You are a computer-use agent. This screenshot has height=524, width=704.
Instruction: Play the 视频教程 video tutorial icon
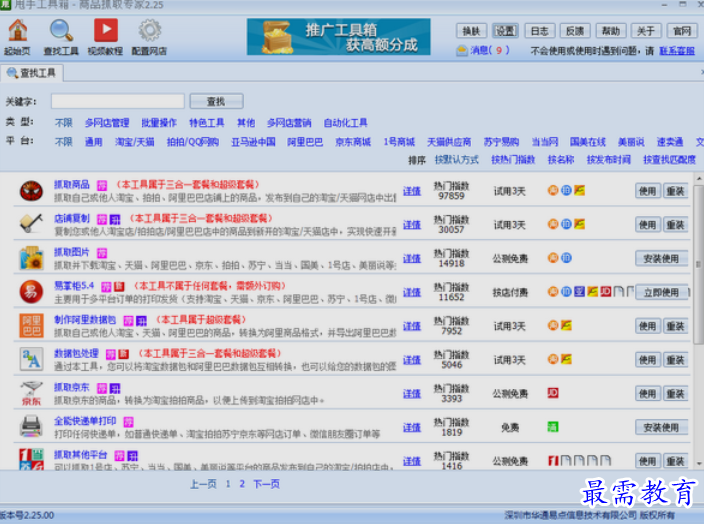click(106, 31)
